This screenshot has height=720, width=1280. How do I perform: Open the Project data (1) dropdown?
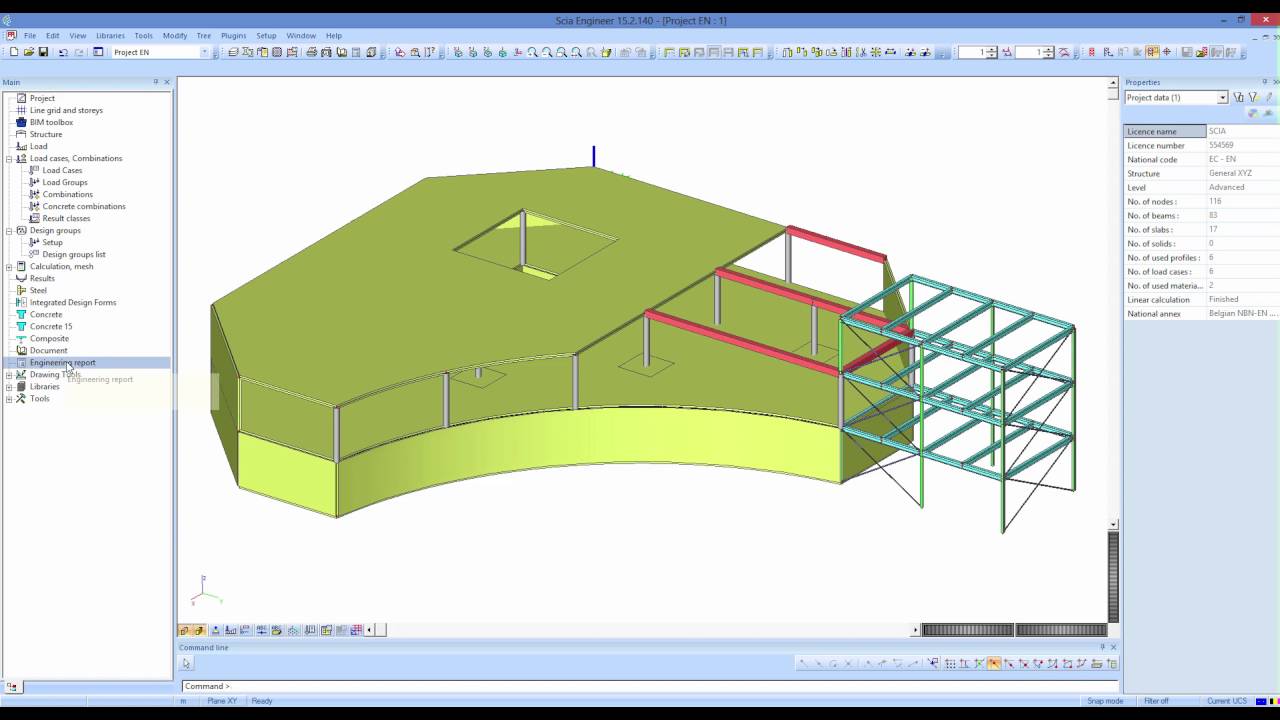(1222, 98)
